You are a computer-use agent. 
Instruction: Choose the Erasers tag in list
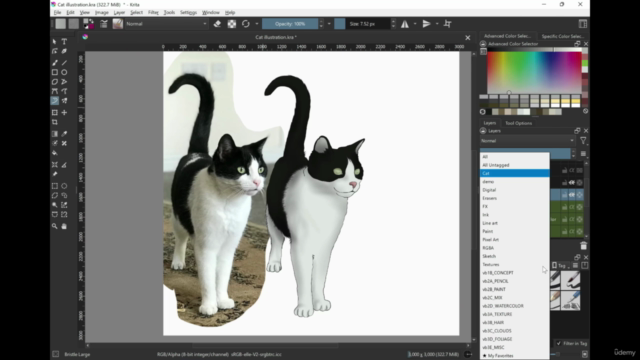[515, 198]
